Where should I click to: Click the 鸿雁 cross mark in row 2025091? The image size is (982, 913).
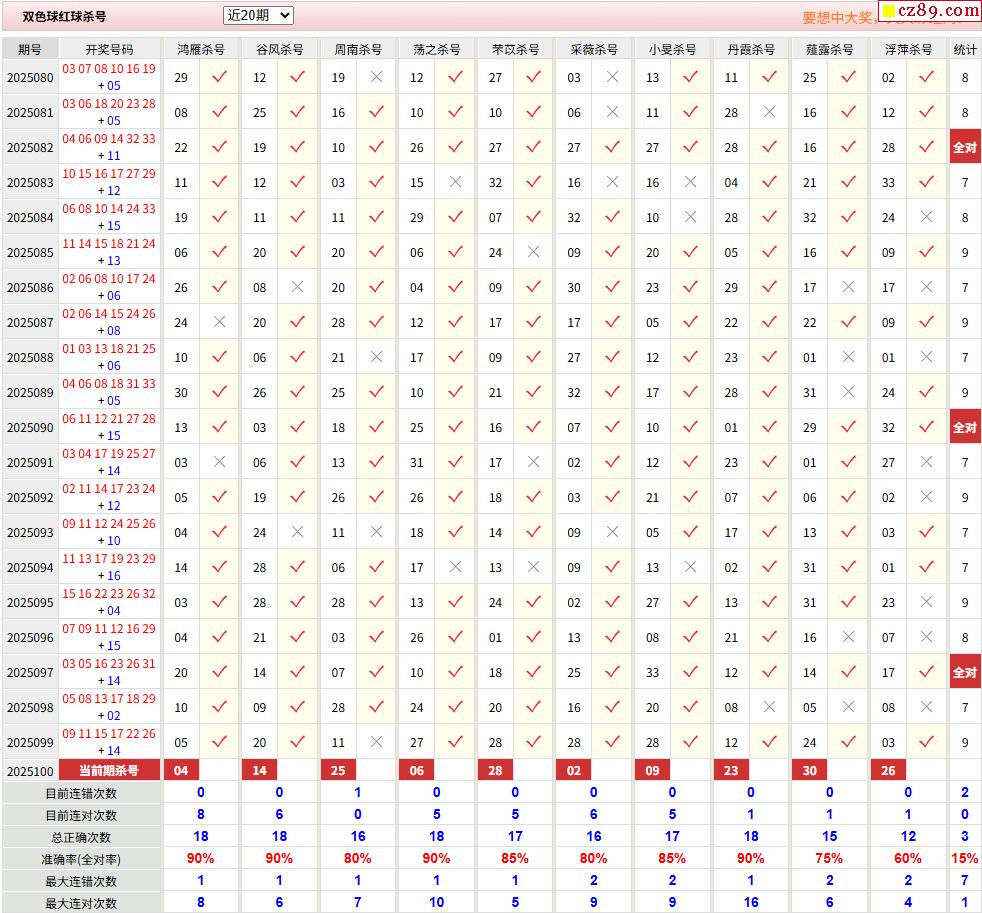[x=219, y=462]
